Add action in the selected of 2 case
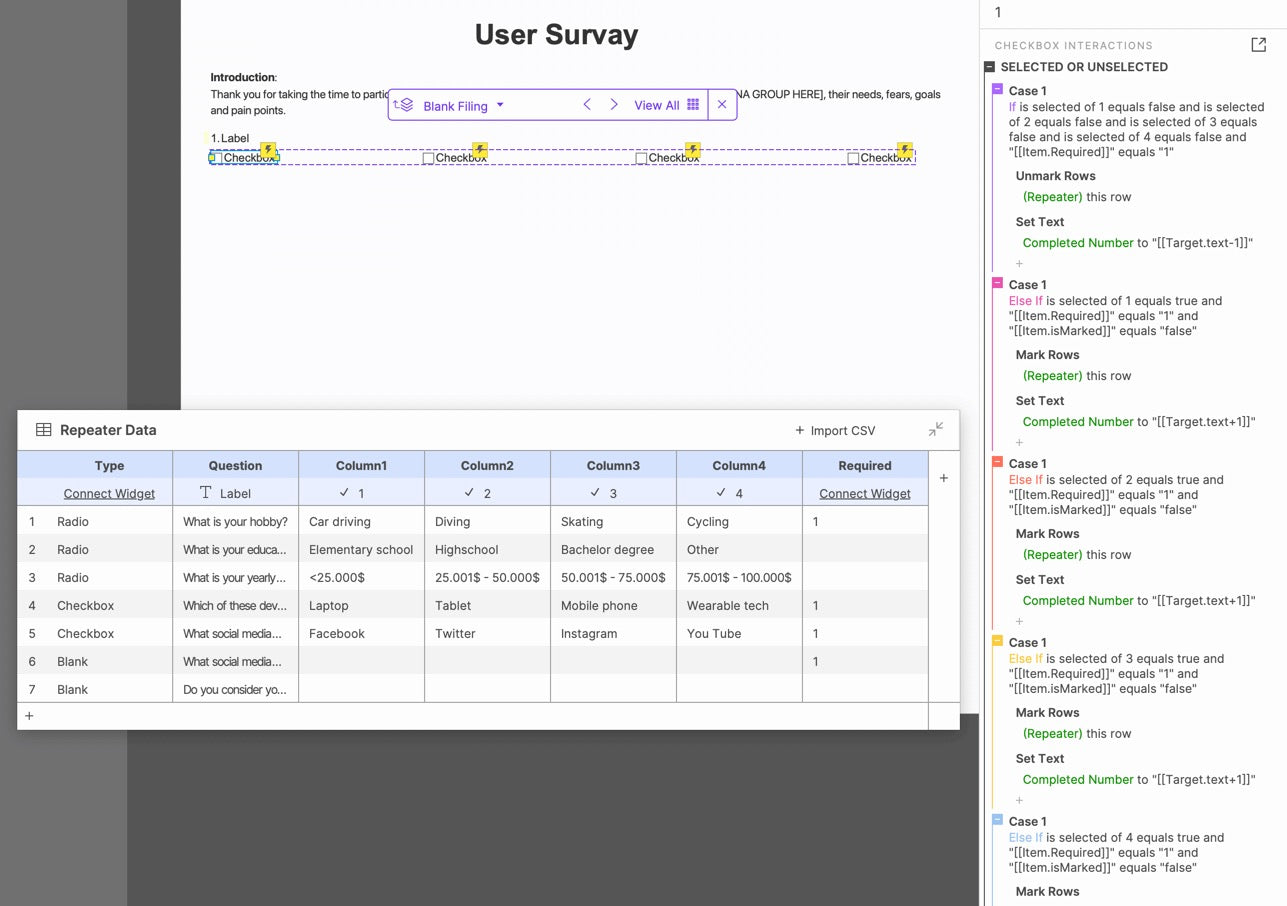The height and width of the screenshot is (906, 1287). point(1019,621)
